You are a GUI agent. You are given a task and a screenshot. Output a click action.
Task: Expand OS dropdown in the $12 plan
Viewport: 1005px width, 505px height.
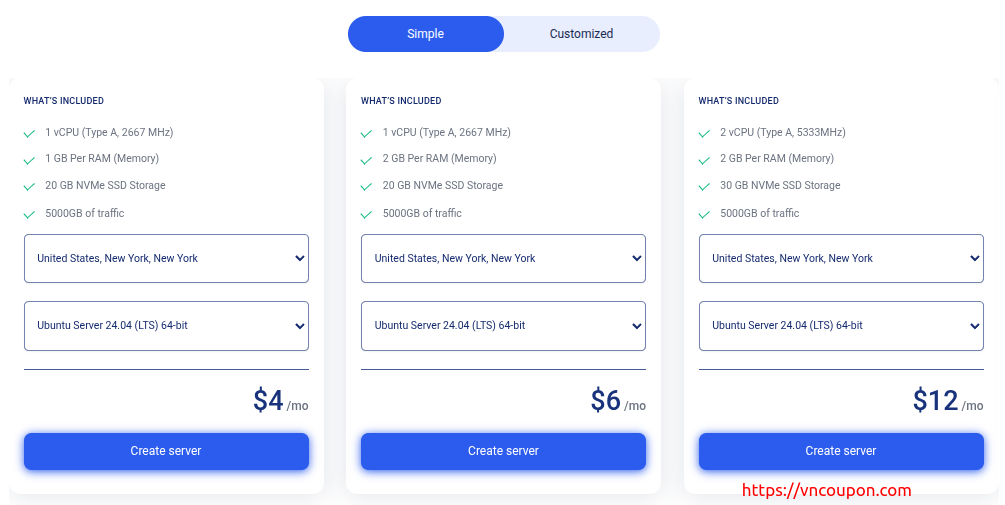coord(841,326)
